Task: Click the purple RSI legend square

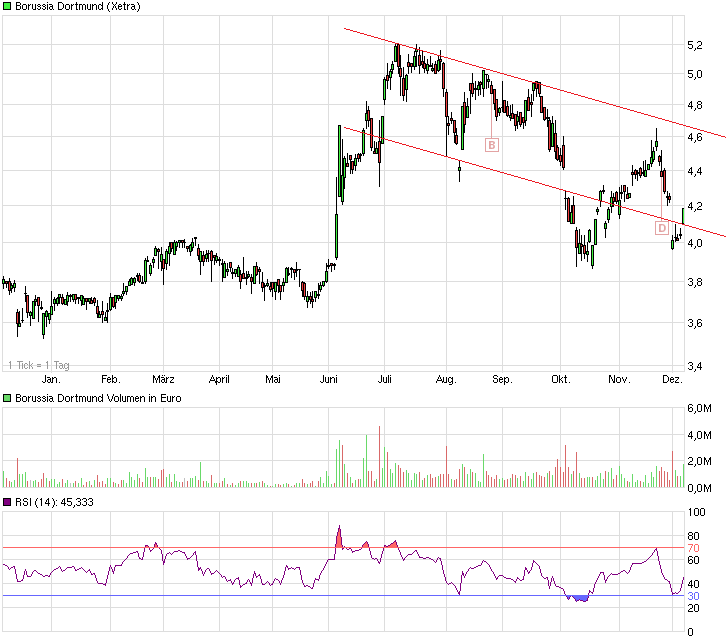Action: 7,502
